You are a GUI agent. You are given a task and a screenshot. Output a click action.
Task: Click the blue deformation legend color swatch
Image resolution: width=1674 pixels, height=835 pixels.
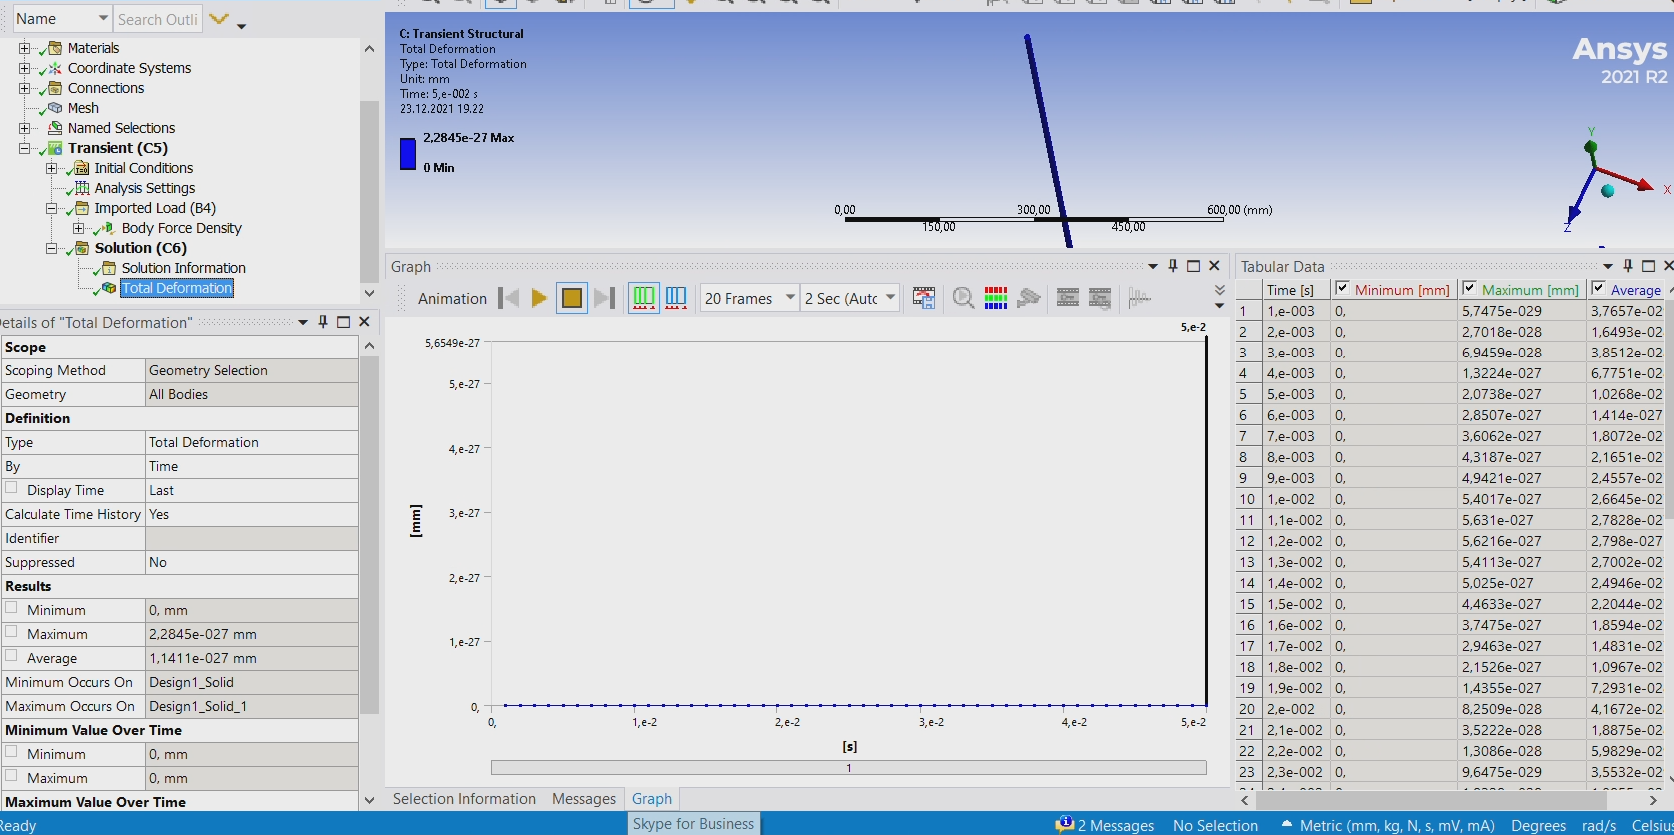408,153
